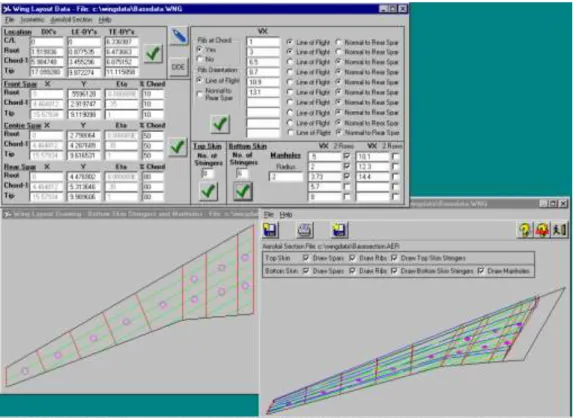
Task: Click Rear Spar Chord-1 Y field
Action: click(84, 187)
